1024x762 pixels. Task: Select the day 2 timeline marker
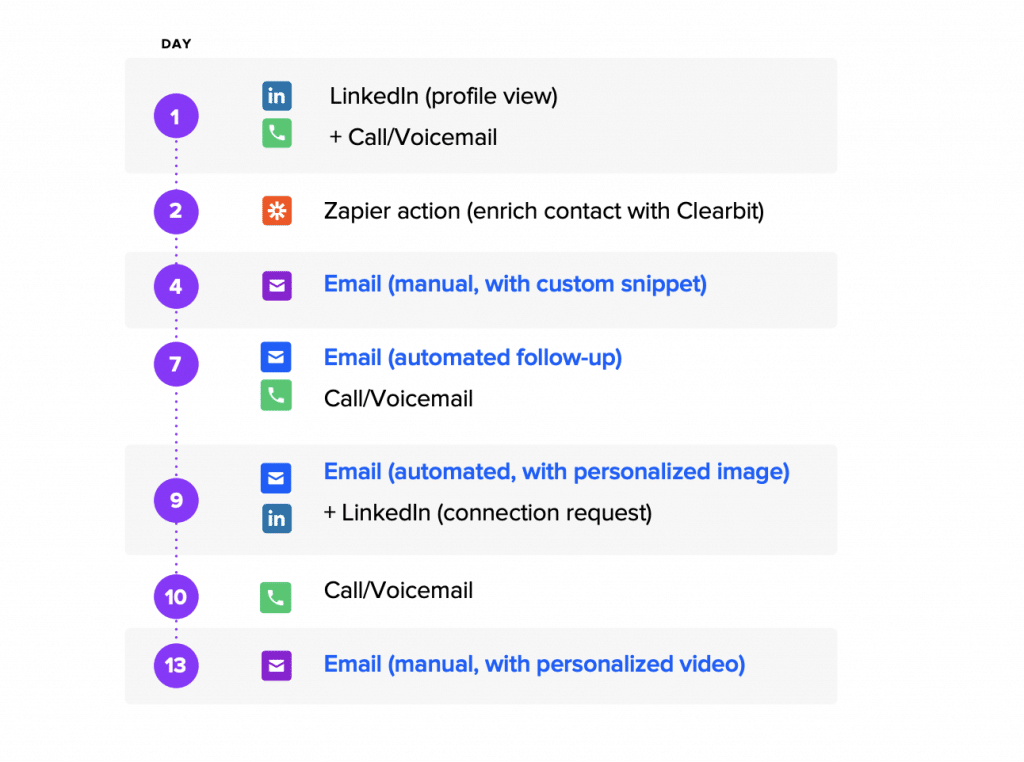(x=176, y=211)
